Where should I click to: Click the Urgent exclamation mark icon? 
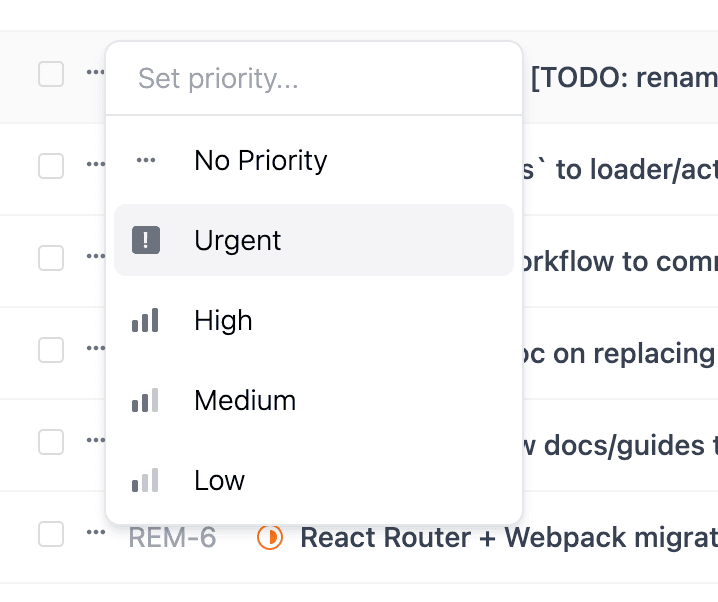pyautogui.click(x=146, y=240)
